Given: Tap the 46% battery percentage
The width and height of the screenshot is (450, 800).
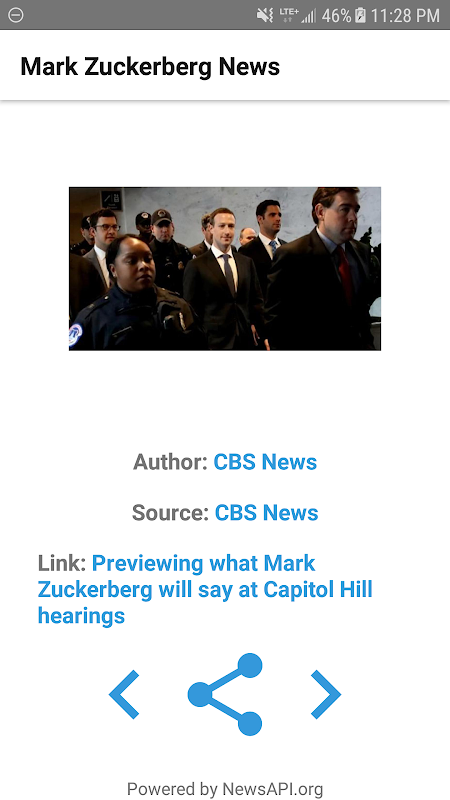Looking at the screenshot, I should (336, 16).
